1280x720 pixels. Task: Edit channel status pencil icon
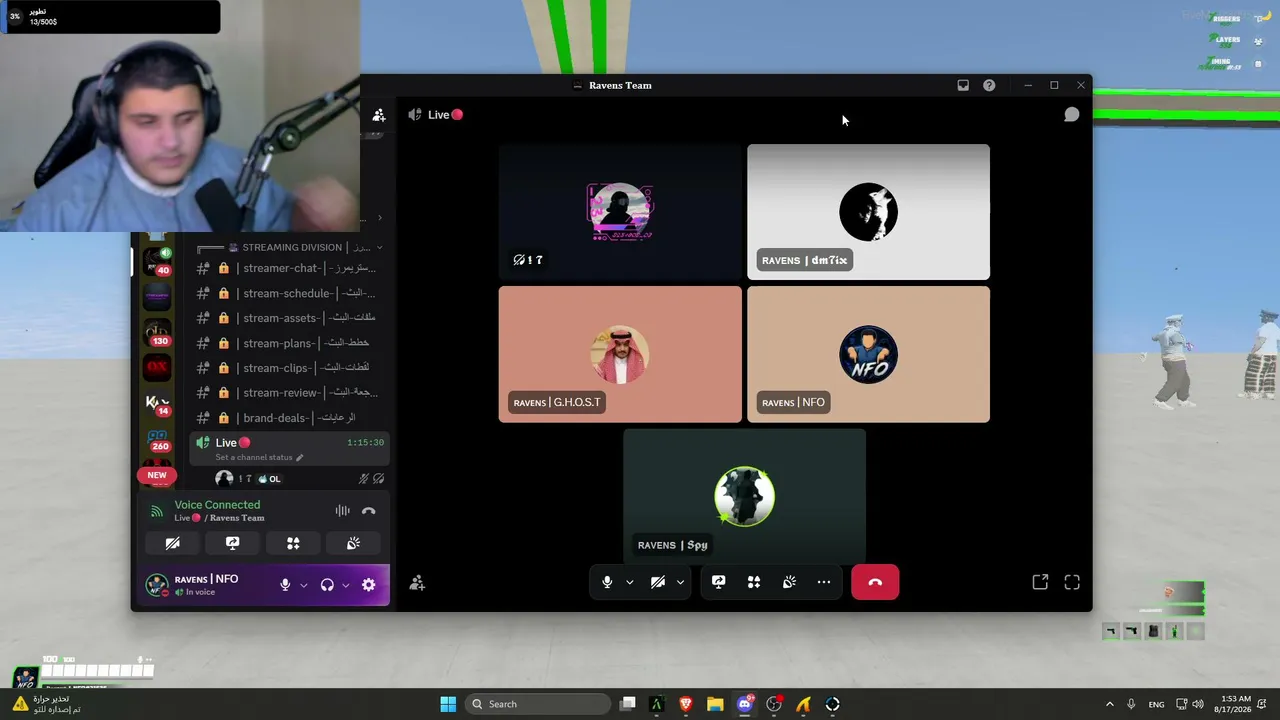click(299, 458)
